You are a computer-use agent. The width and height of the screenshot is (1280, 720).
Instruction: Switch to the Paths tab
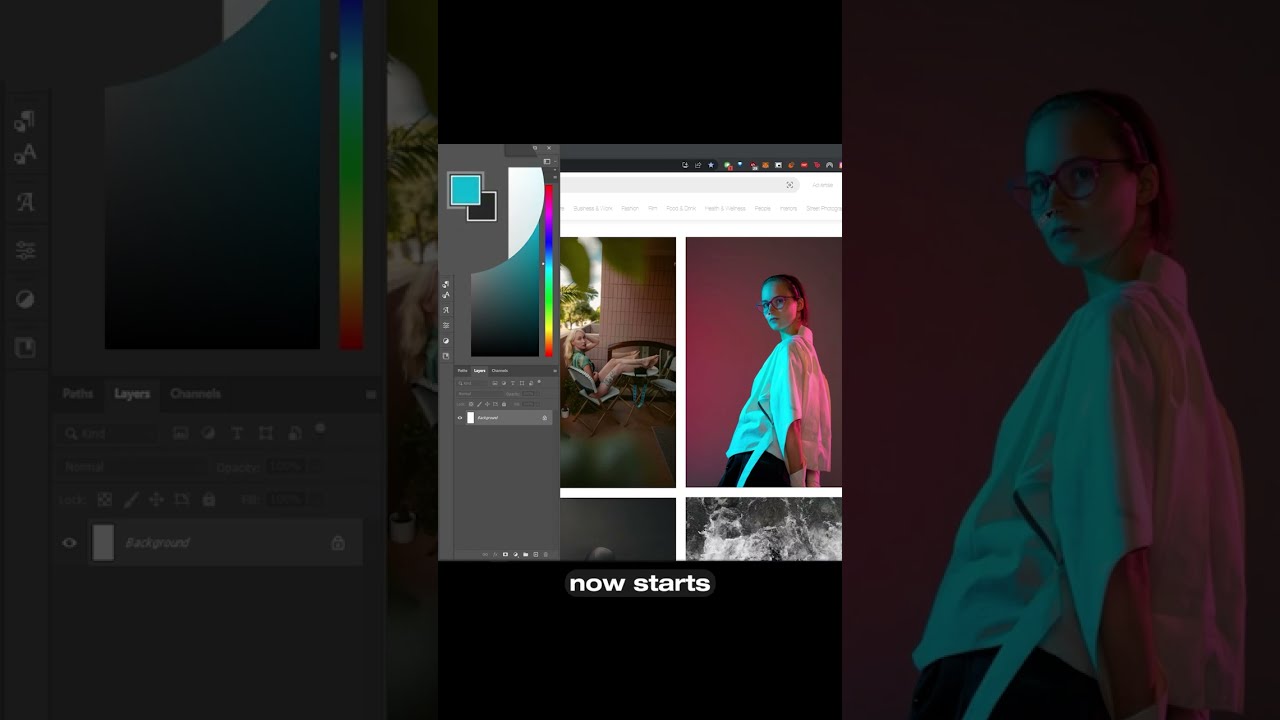462,371
